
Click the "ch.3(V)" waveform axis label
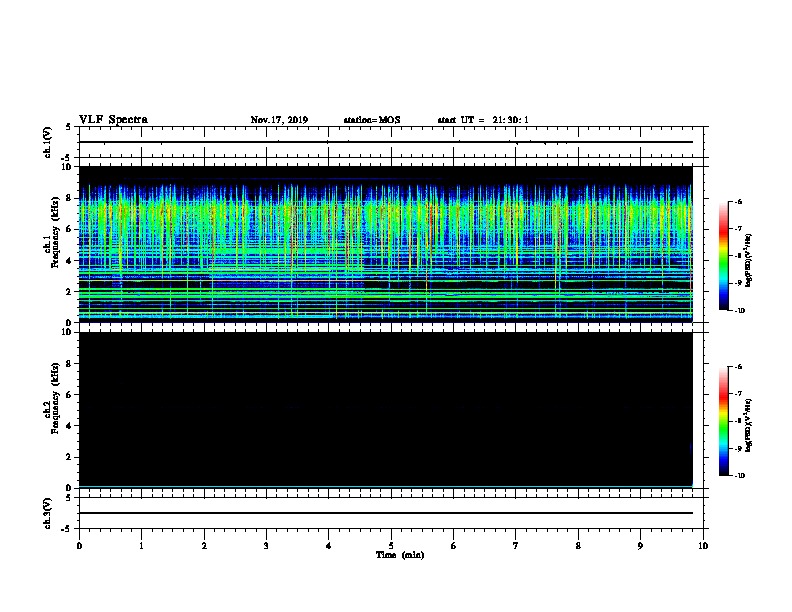click(x=48, y=513)
